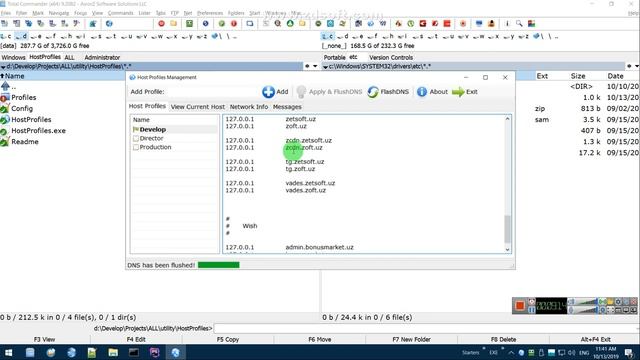The height and width of the screenshot is (360, 640).
Task: Open right panel directory history dropdown arrow
Action: (637, 66)
